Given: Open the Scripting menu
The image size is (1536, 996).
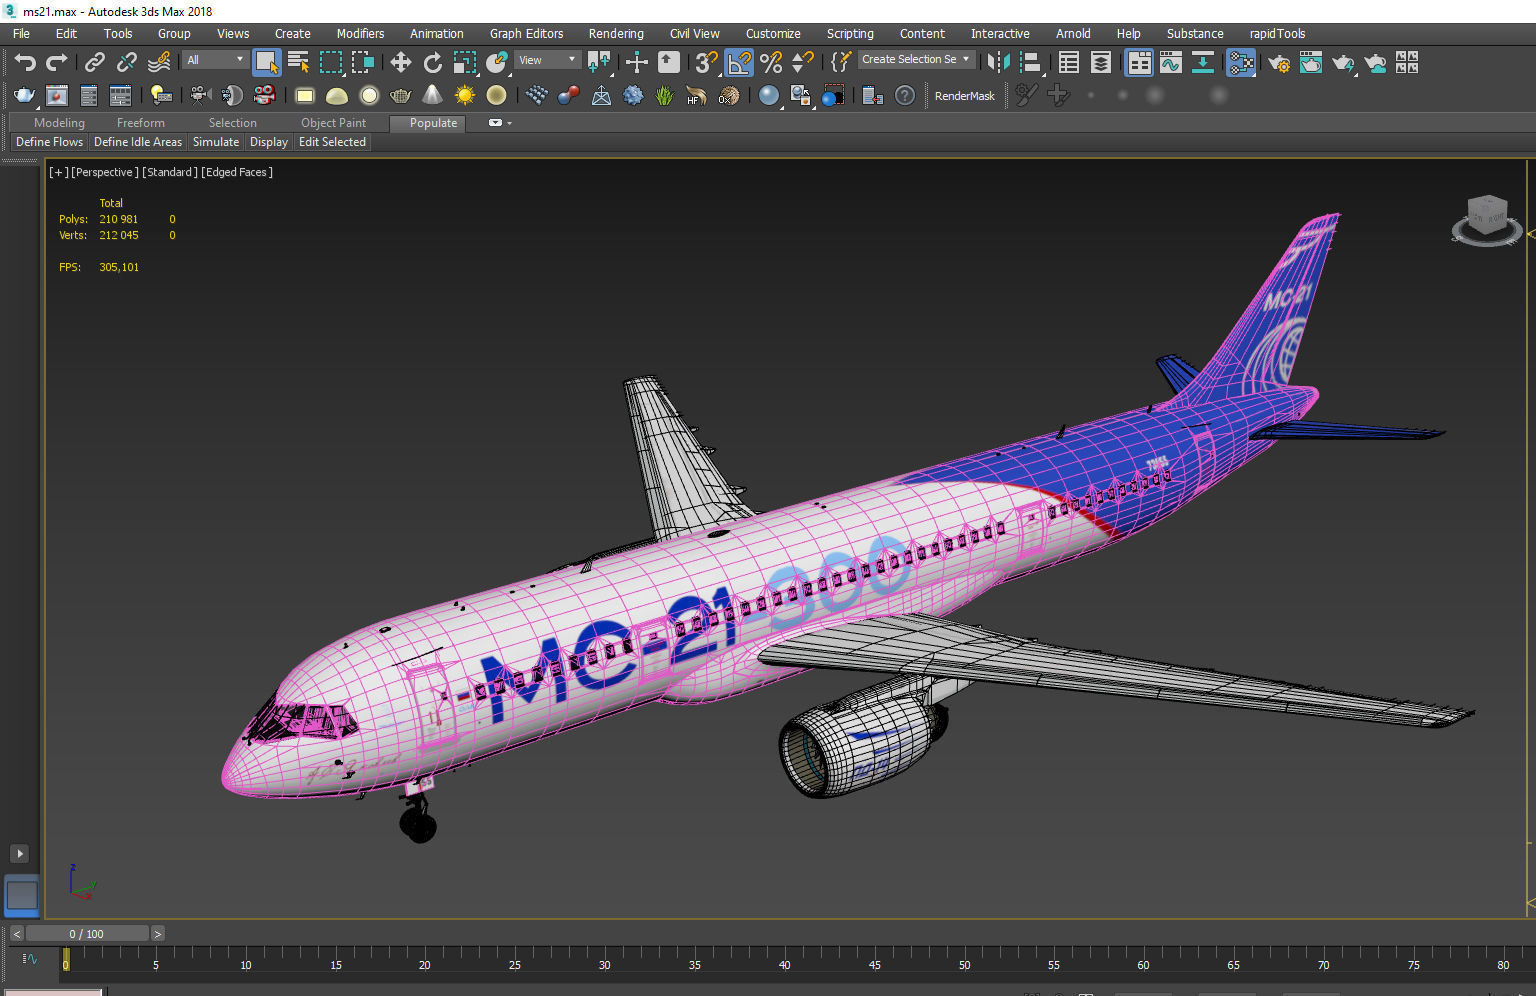Looking at the screenshot, I should click(850, 33).
